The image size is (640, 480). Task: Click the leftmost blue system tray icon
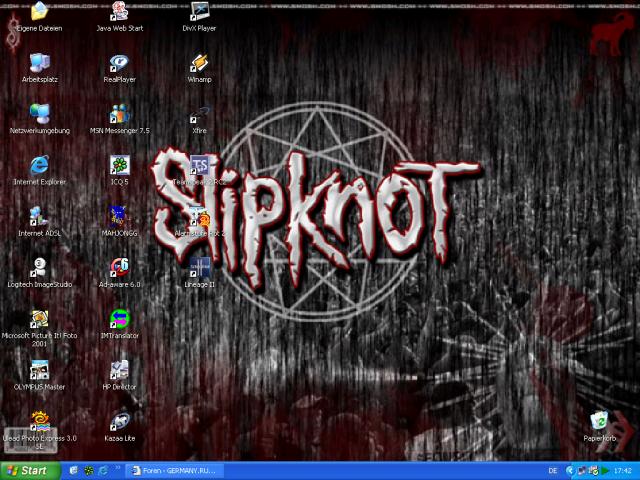coord(570,471)
